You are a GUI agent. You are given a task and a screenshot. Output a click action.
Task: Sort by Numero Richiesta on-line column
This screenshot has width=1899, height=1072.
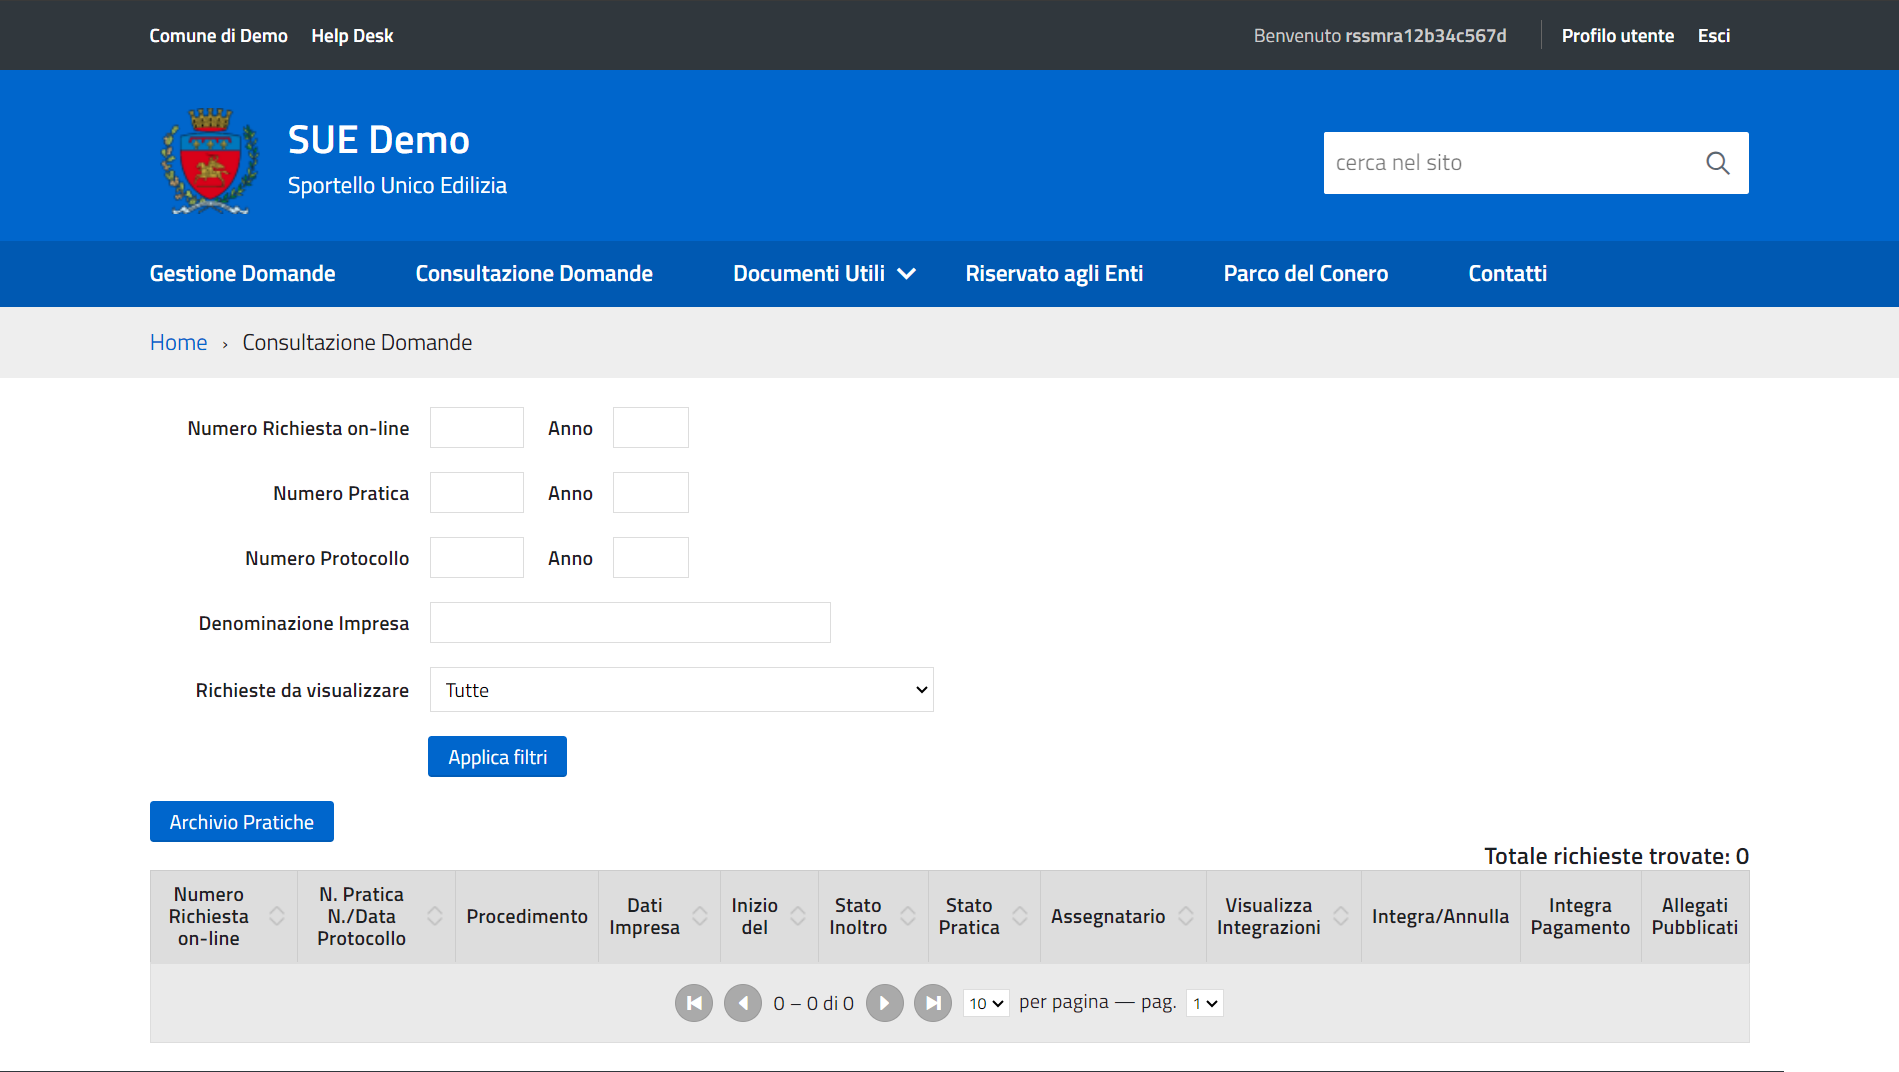click(x=277, y=916)
